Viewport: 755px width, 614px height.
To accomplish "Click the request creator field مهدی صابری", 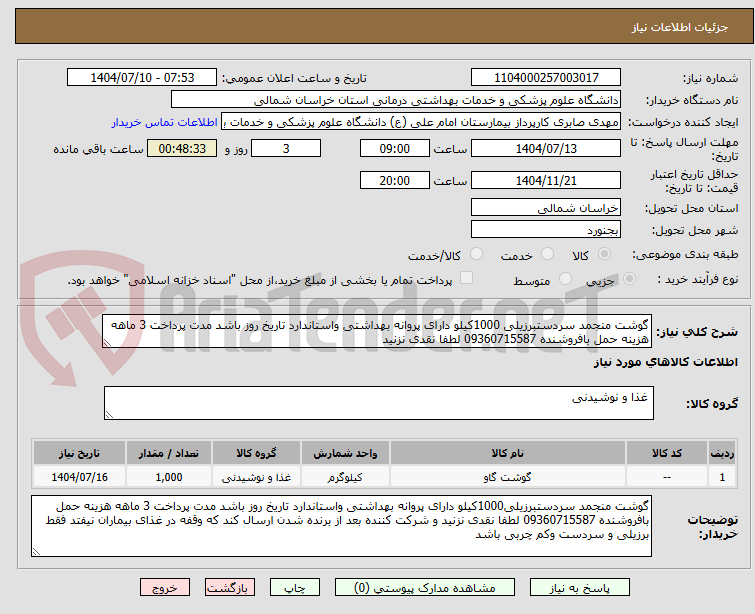I will click(421, 122).
